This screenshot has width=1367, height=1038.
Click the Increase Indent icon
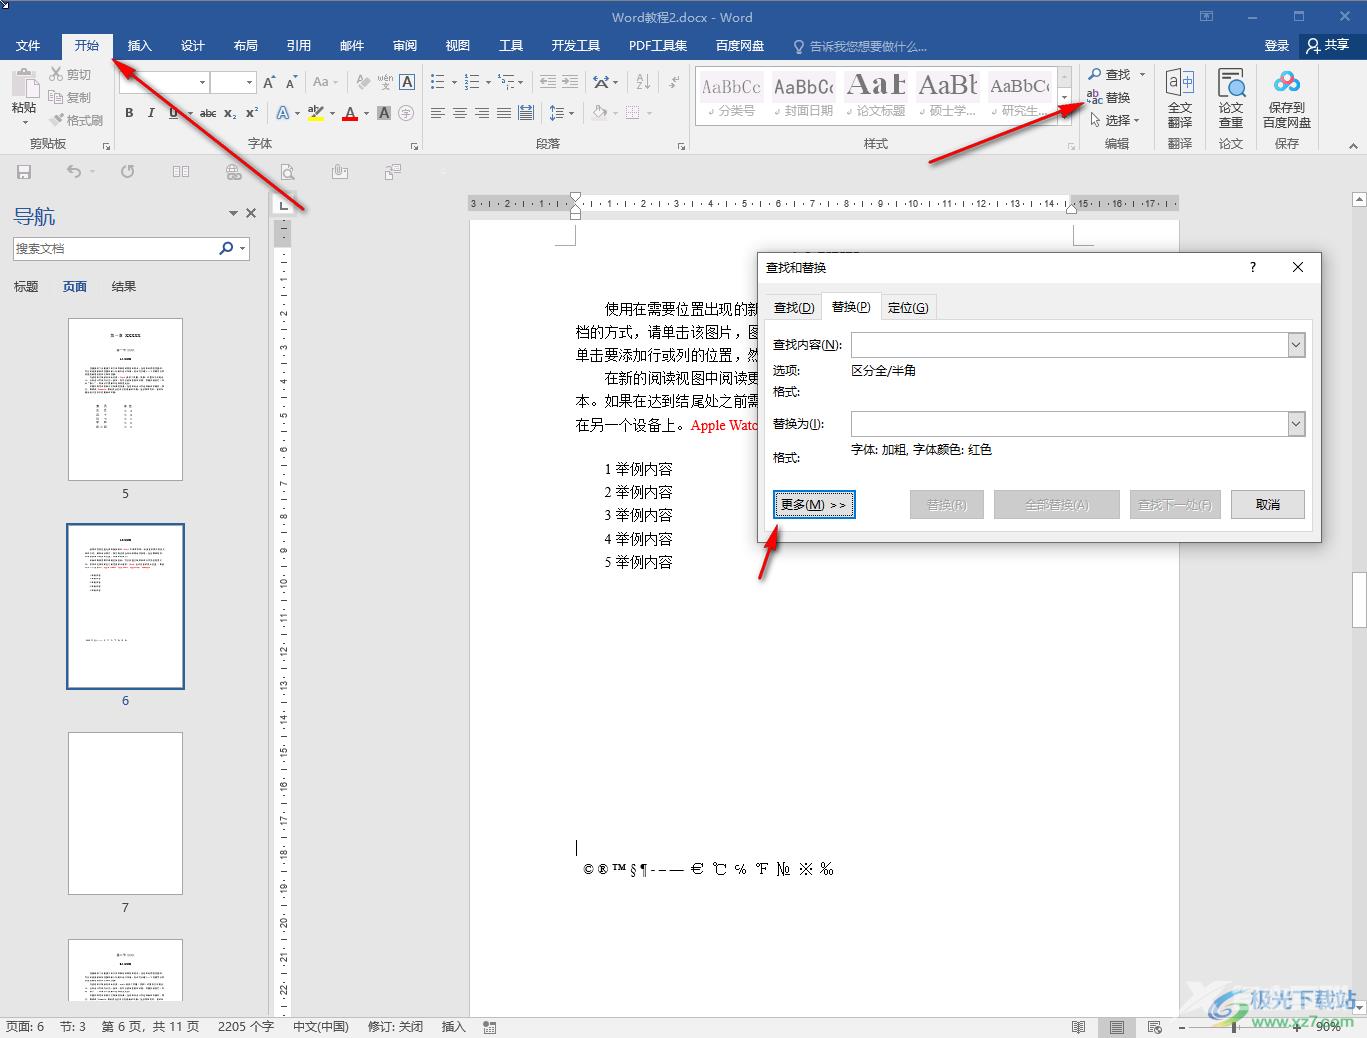569,82
